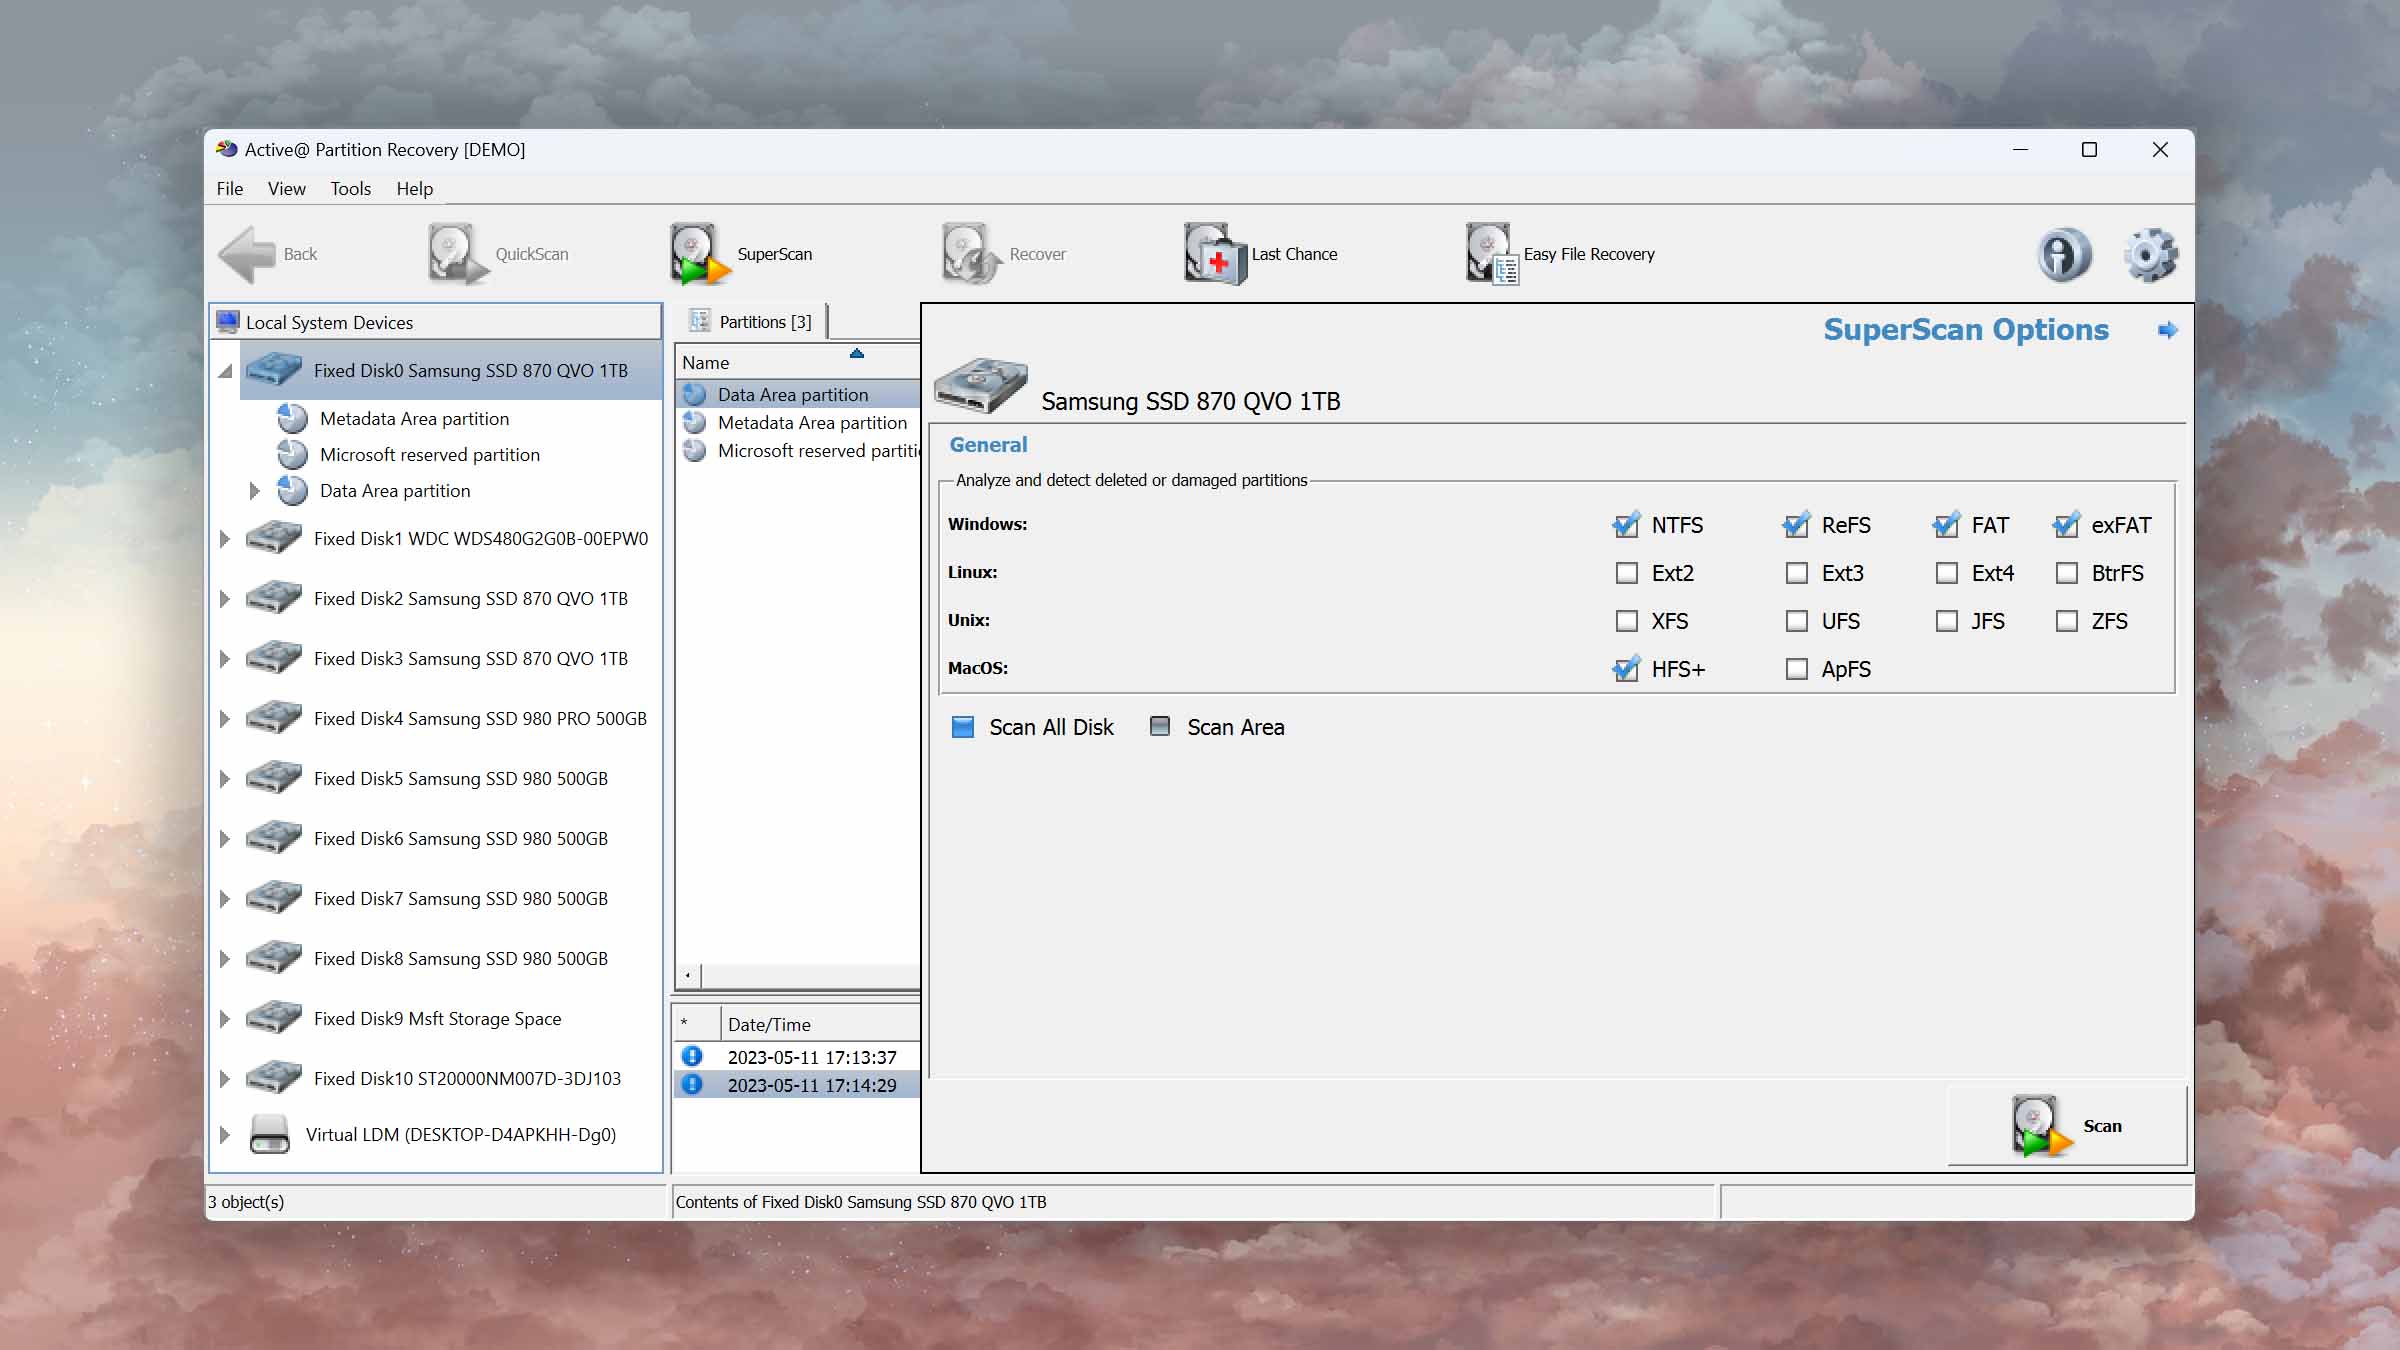Open the View menu
Viewport: 2400px width, 1350px height.
coord(286,188)
